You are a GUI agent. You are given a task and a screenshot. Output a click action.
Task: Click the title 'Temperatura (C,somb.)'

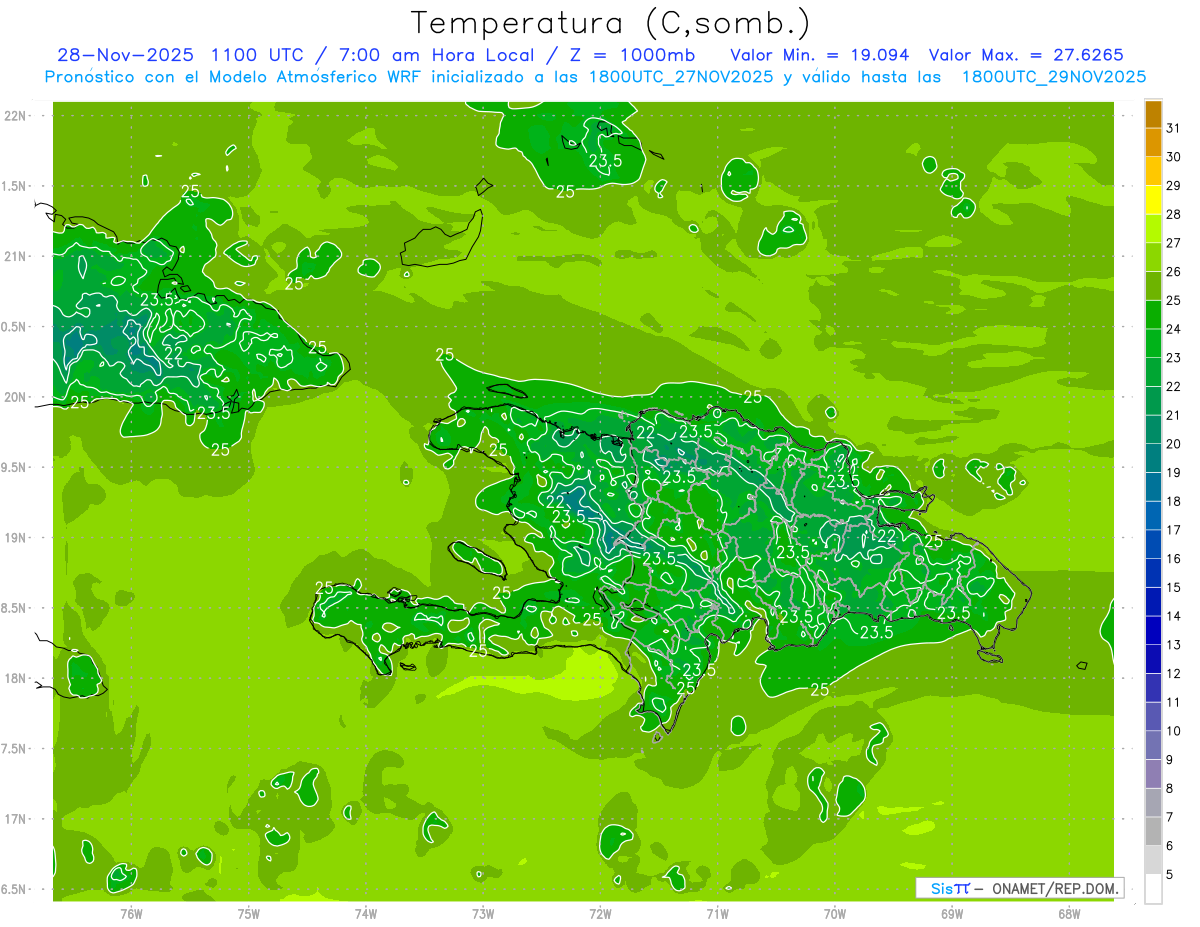[611, 23]
